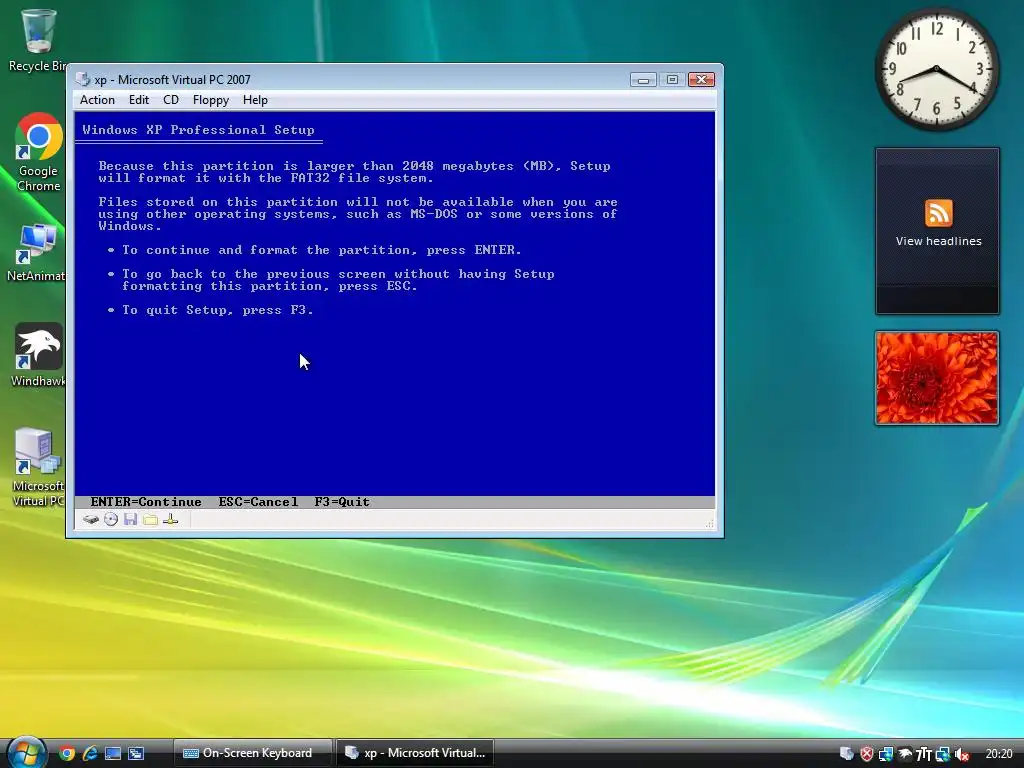1024x768 pixels.
Task: Open the CD menu
Action: click(x=170, y=100)
